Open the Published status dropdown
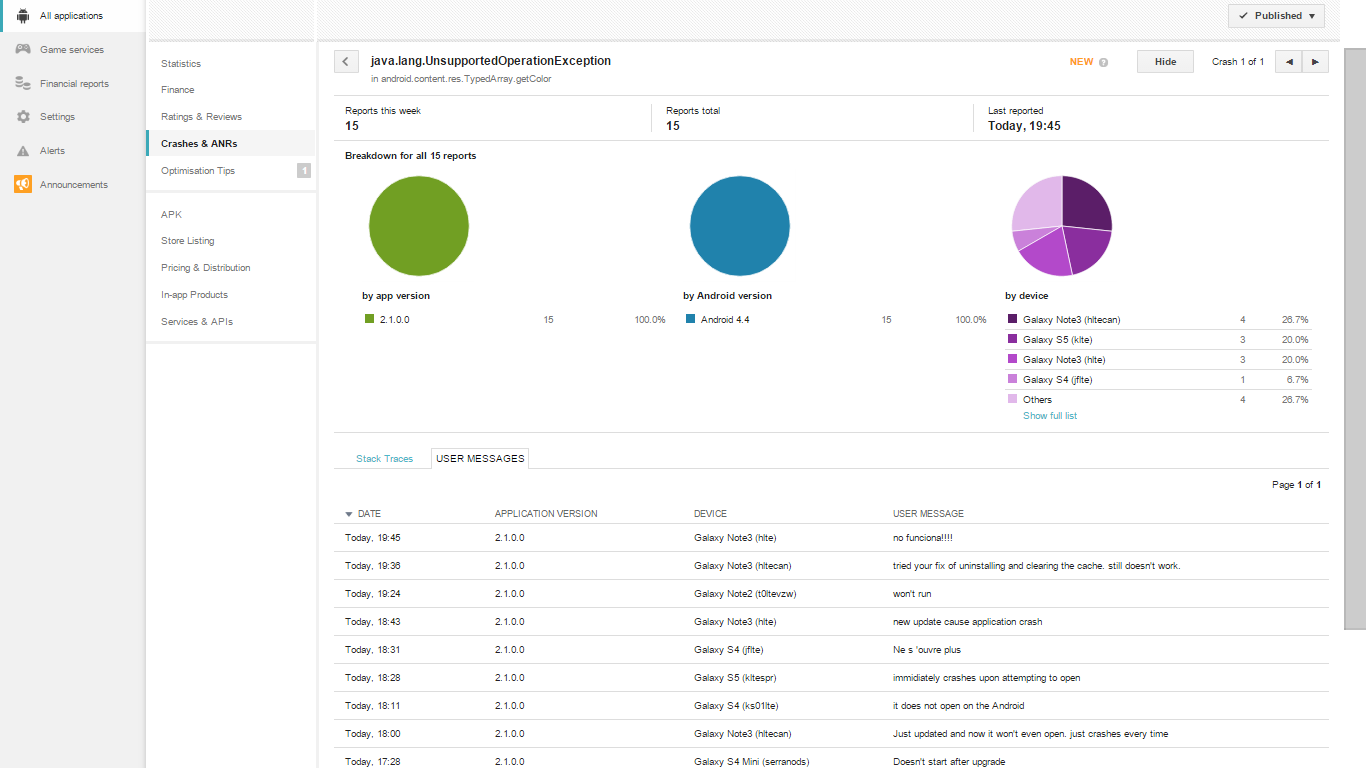This screenshot has height=768, width=1366. tap(1277, 16)
